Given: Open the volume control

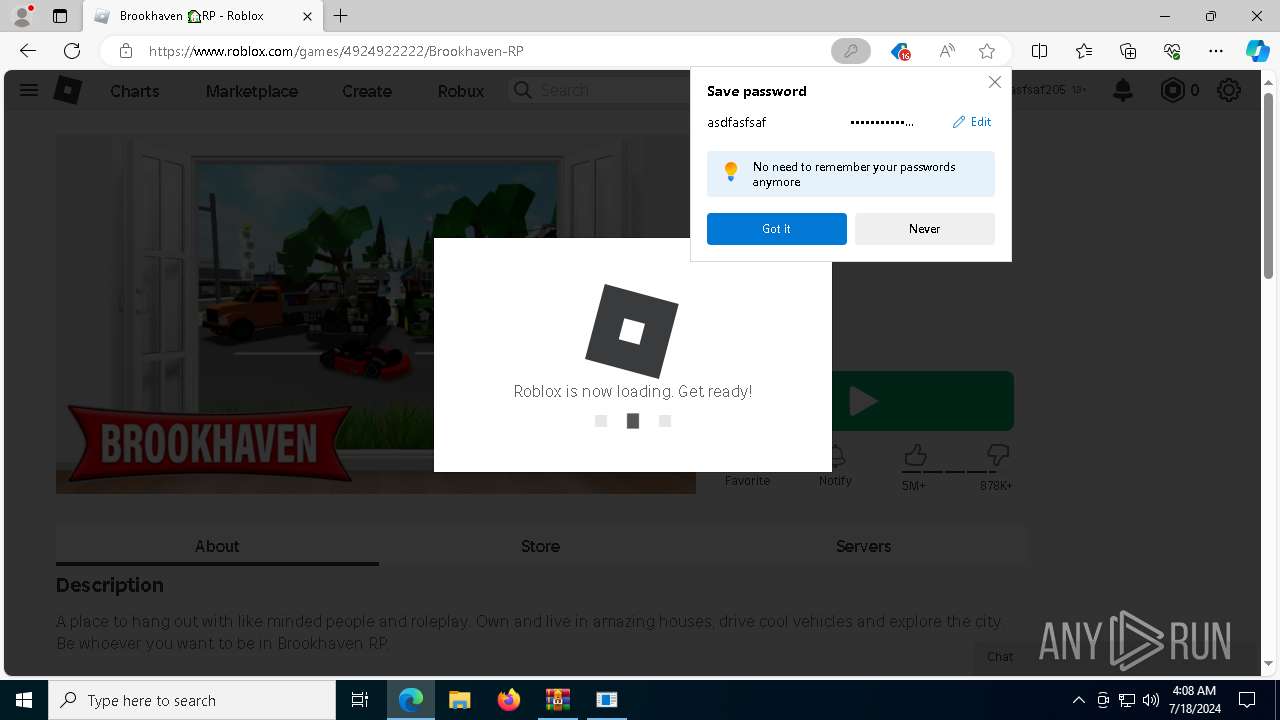Looking at the screenshot, I should pos(1151,700).
